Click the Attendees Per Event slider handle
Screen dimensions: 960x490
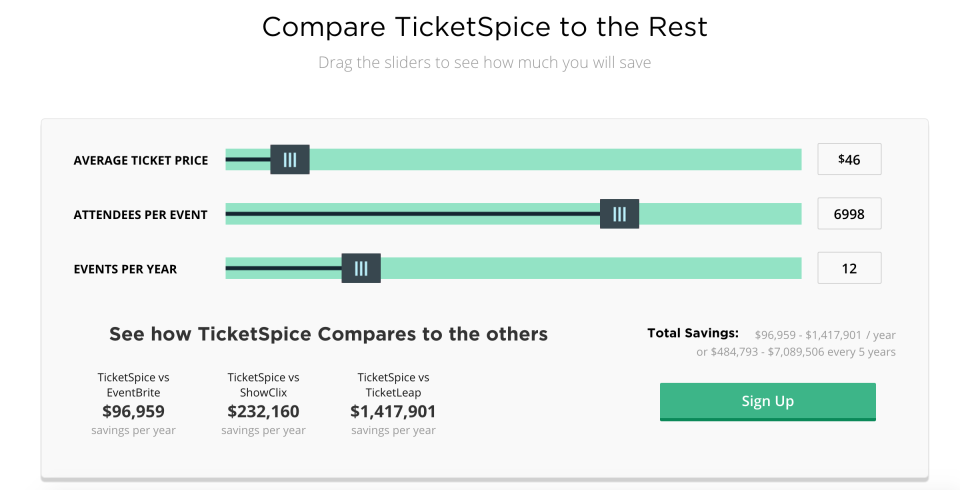(x=619, y=214)
